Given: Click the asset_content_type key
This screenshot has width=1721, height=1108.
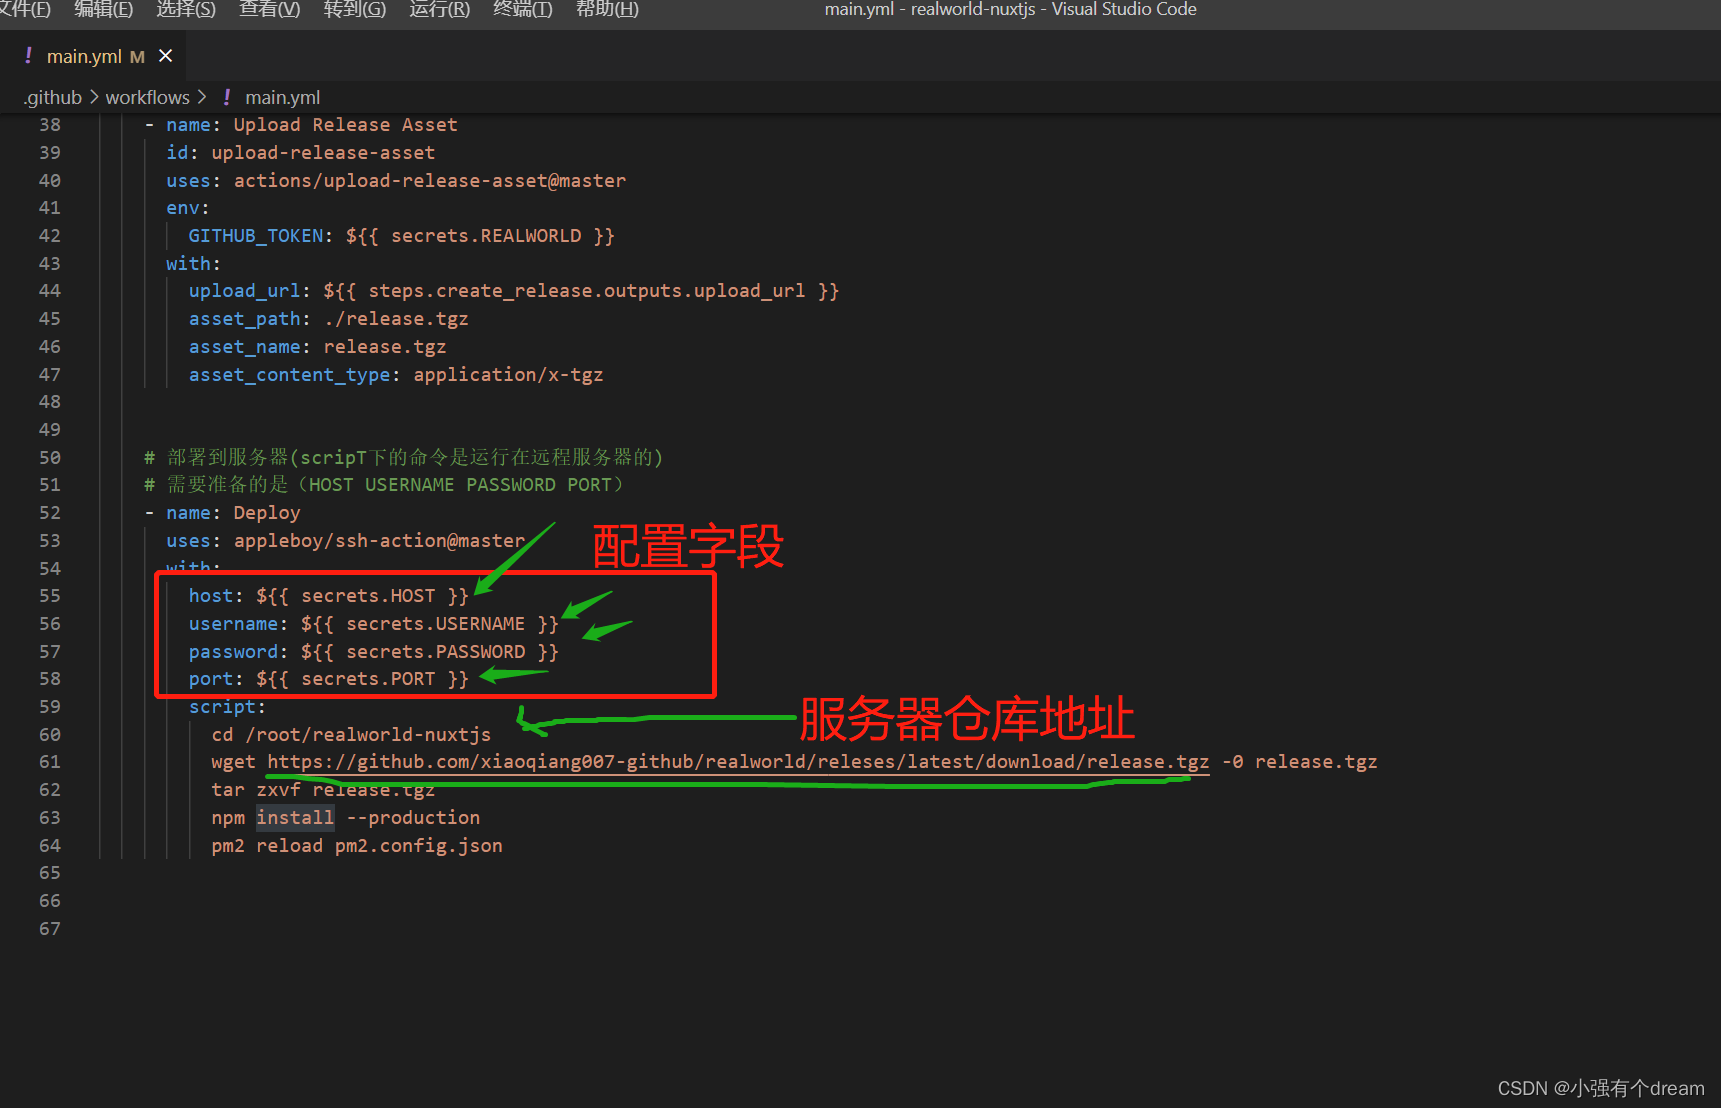Looking at the screenshot, I should pyautogui.click(x=289, y=375).
